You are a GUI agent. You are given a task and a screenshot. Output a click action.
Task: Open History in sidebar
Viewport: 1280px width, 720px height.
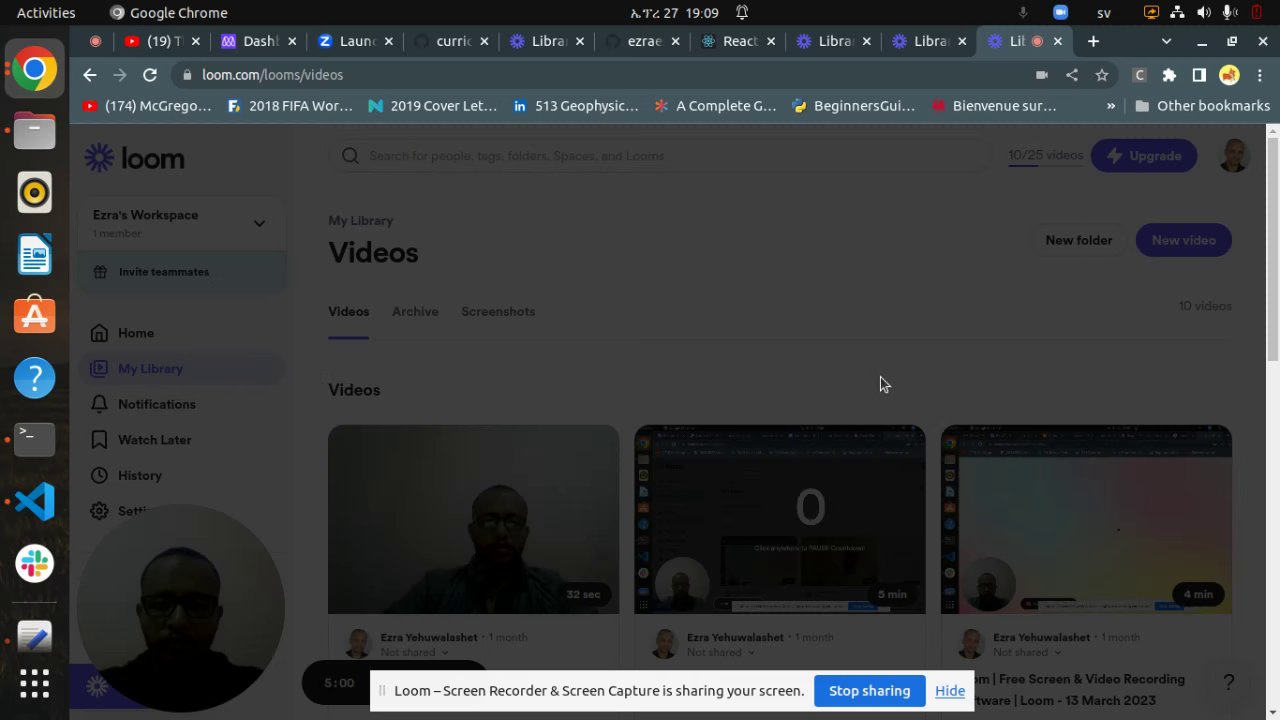point(139,476)
